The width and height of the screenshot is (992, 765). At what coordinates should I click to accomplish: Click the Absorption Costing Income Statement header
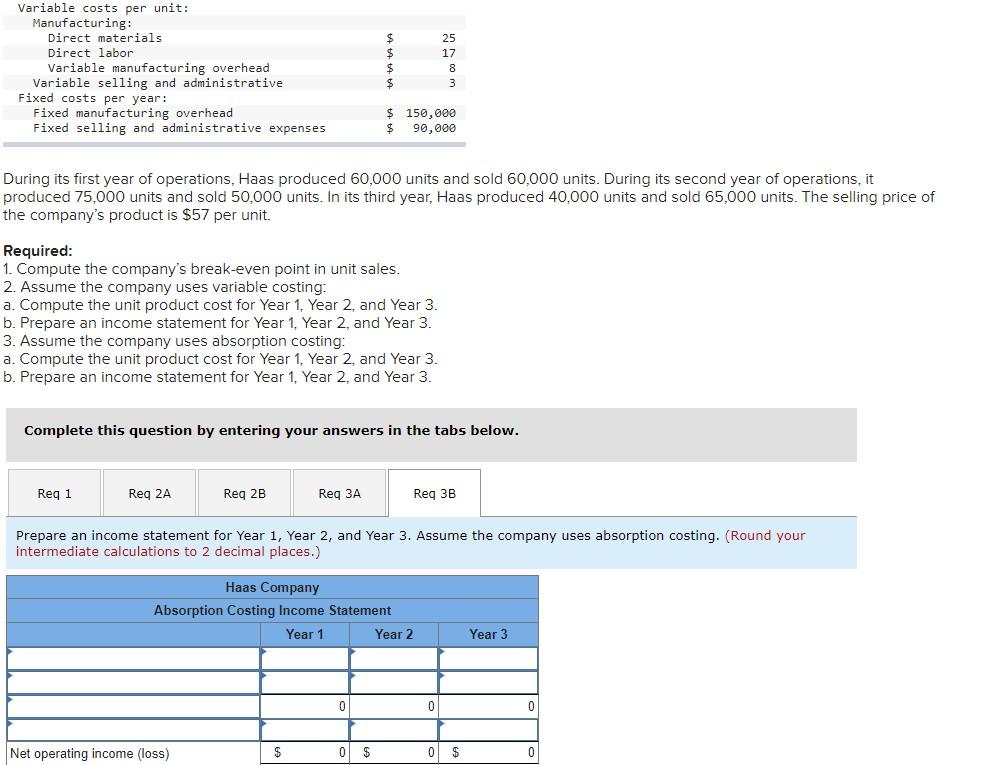pyautogui.click(x=271, y=610)
